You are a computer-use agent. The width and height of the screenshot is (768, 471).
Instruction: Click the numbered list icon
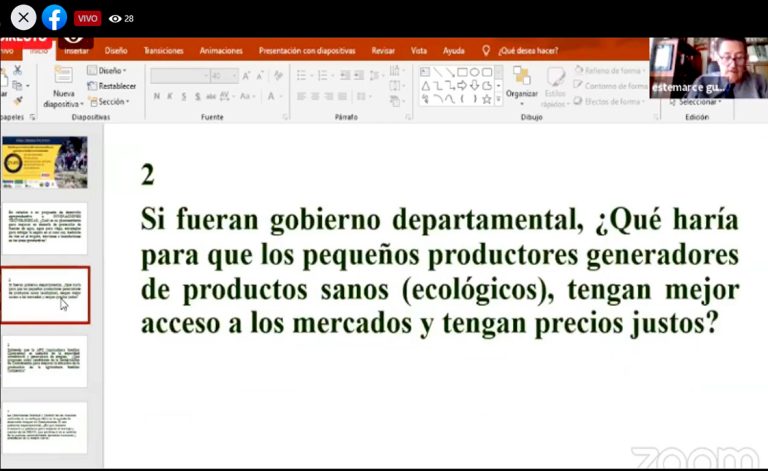coord(322,75)
